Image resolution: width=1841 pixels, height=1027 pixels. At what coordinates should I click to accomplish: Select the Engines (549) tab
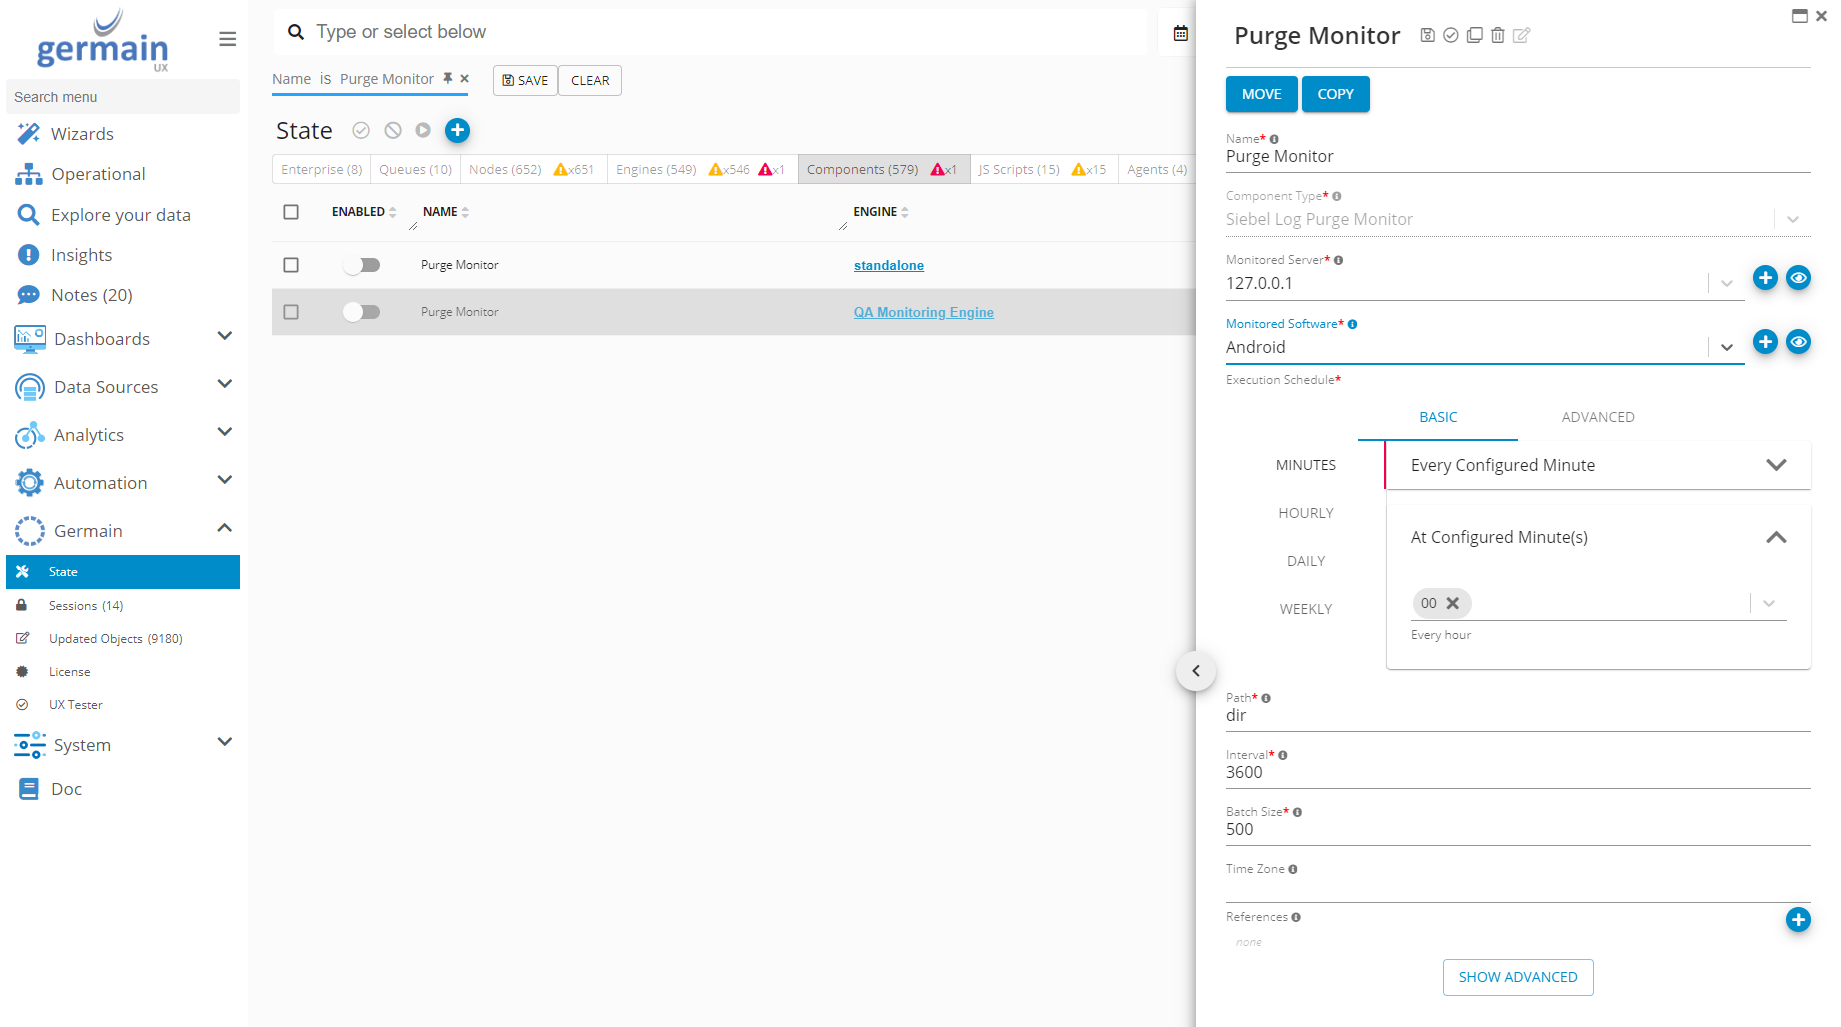point(656,170)
